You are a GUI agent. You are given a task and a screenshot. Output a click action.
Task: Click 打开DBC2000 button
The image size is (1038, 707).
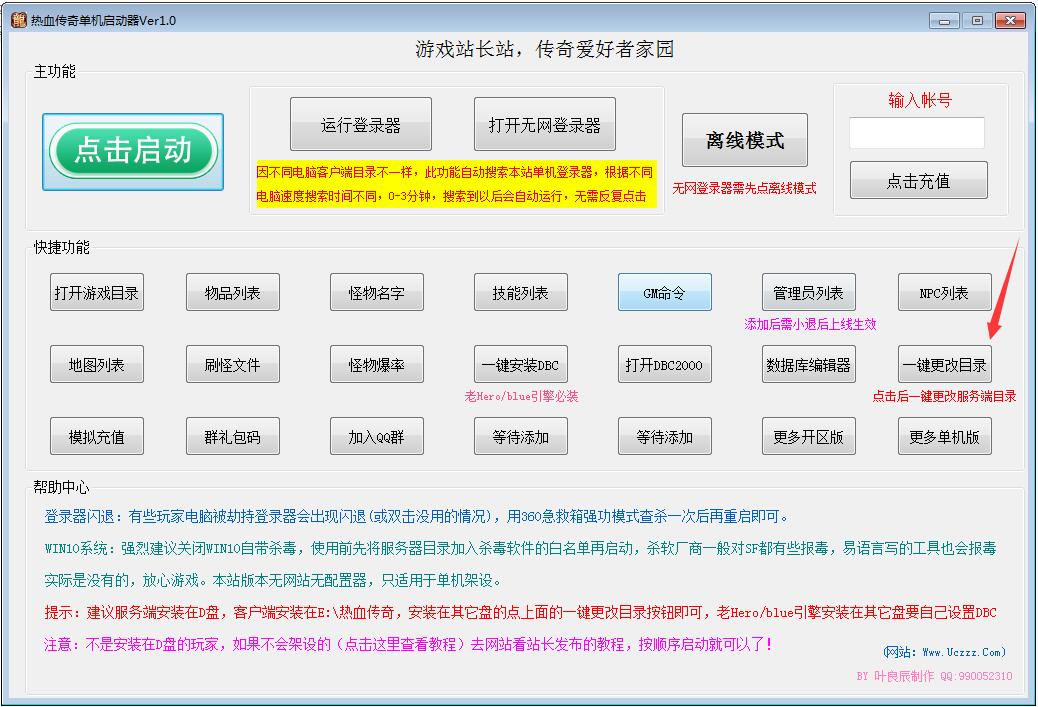pyautogui.click(x=665, y=364)
